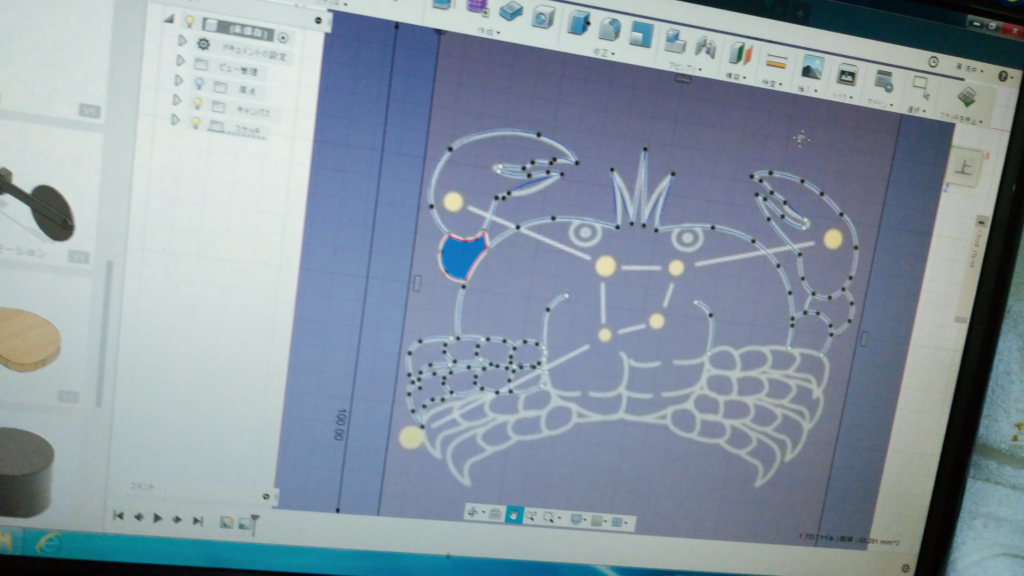Open the アドイン Add-Ins dropdown menu
The height and width of the screenshot is (576, 1024).
pyautogui.click(x=878, y=104)
